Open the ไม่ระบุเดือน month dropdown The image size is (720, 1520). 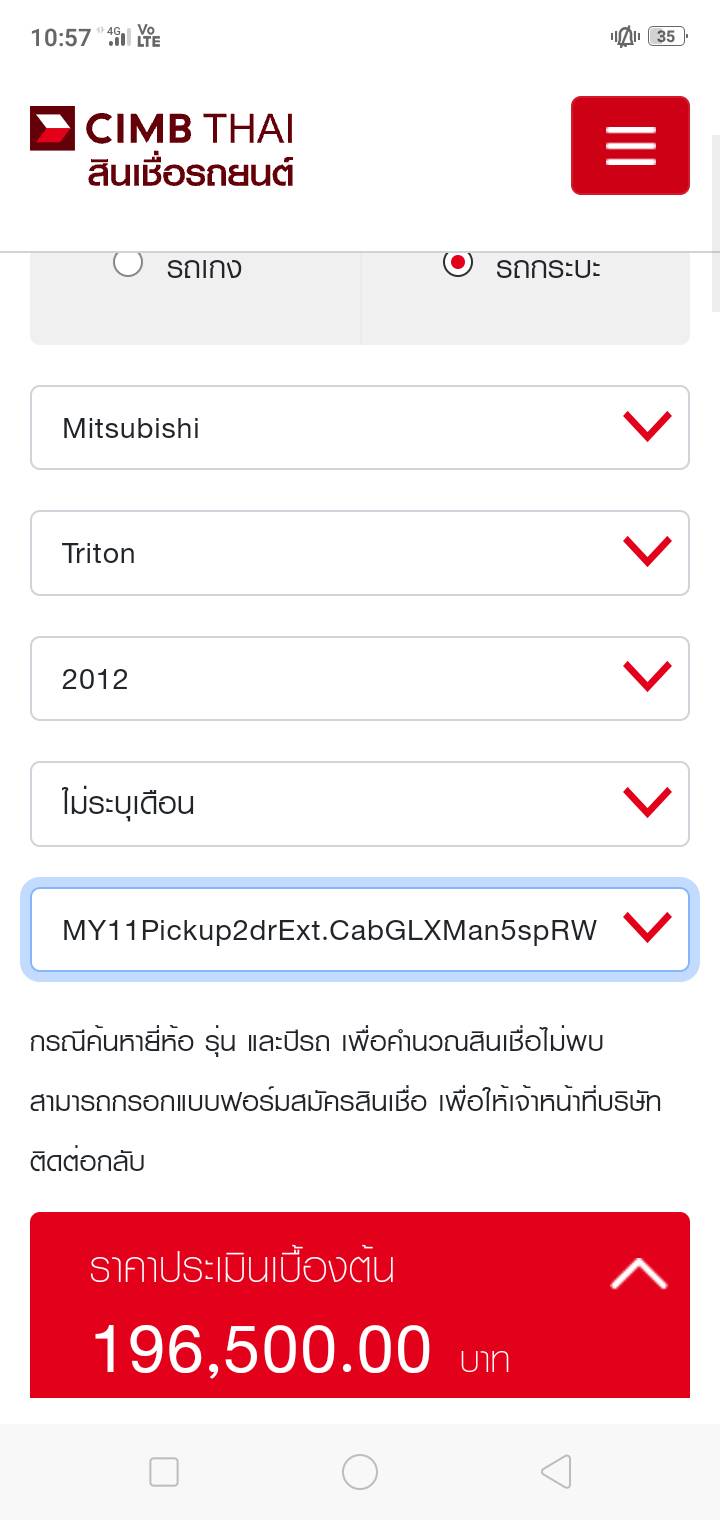pos(360,804)
